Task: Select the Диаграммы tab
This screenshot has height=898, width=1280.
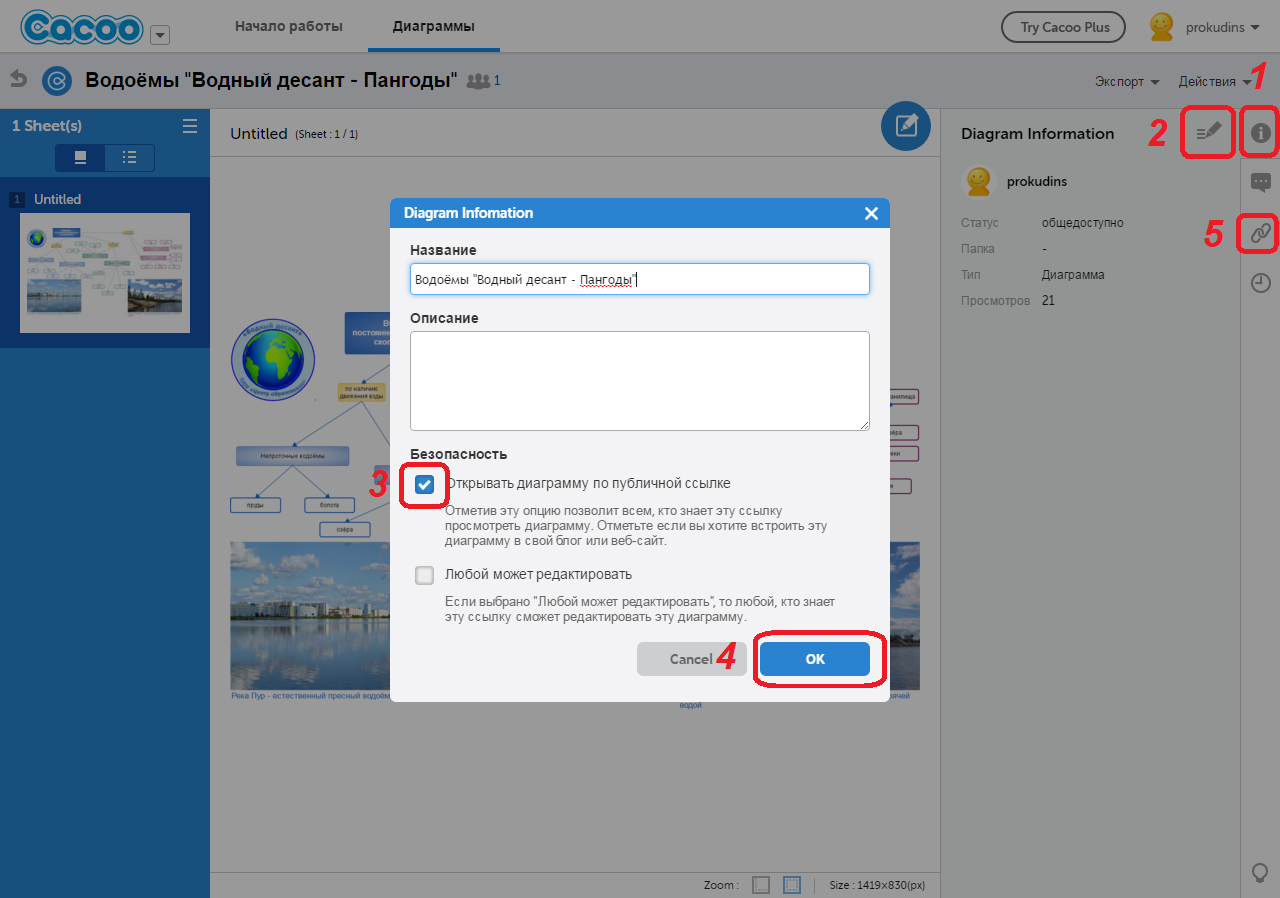Action: pyautogui.click(x=433, y=27)
